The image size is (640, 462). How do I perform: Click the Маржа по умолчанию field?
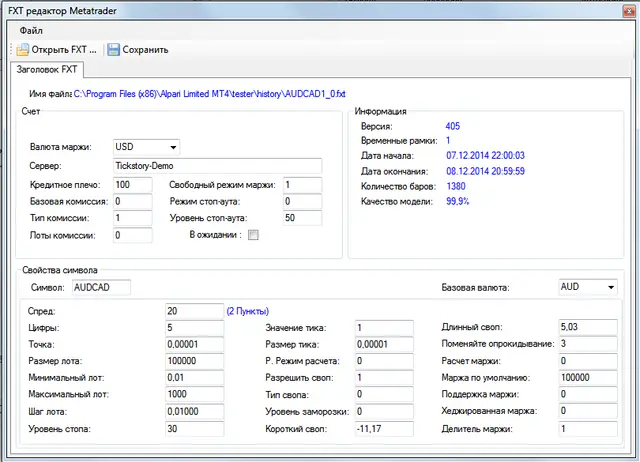coord(588,378)
